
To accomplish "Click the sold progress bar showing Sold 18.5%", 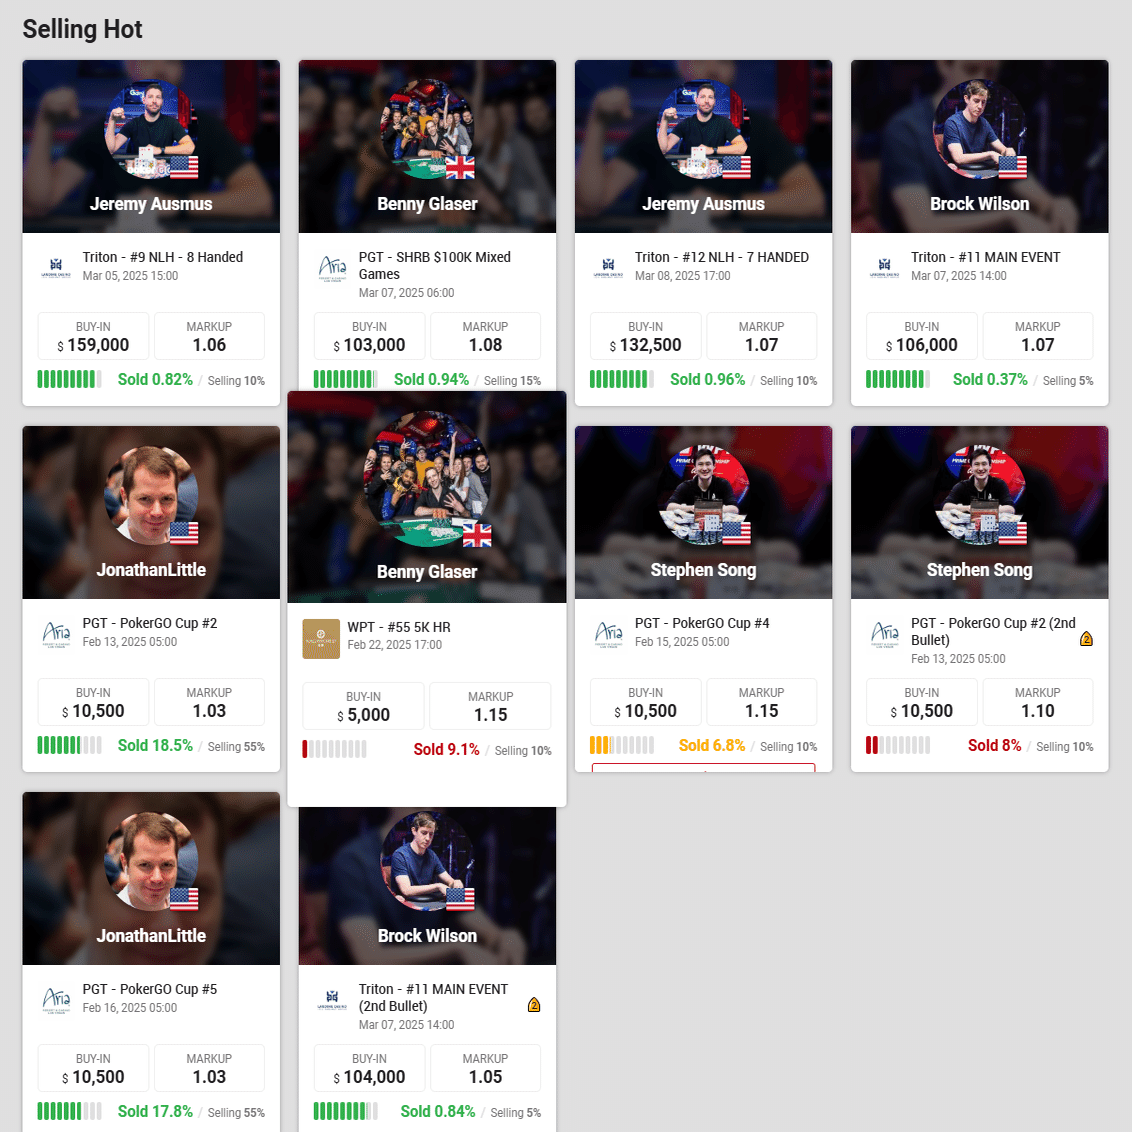I will (69, 745).
